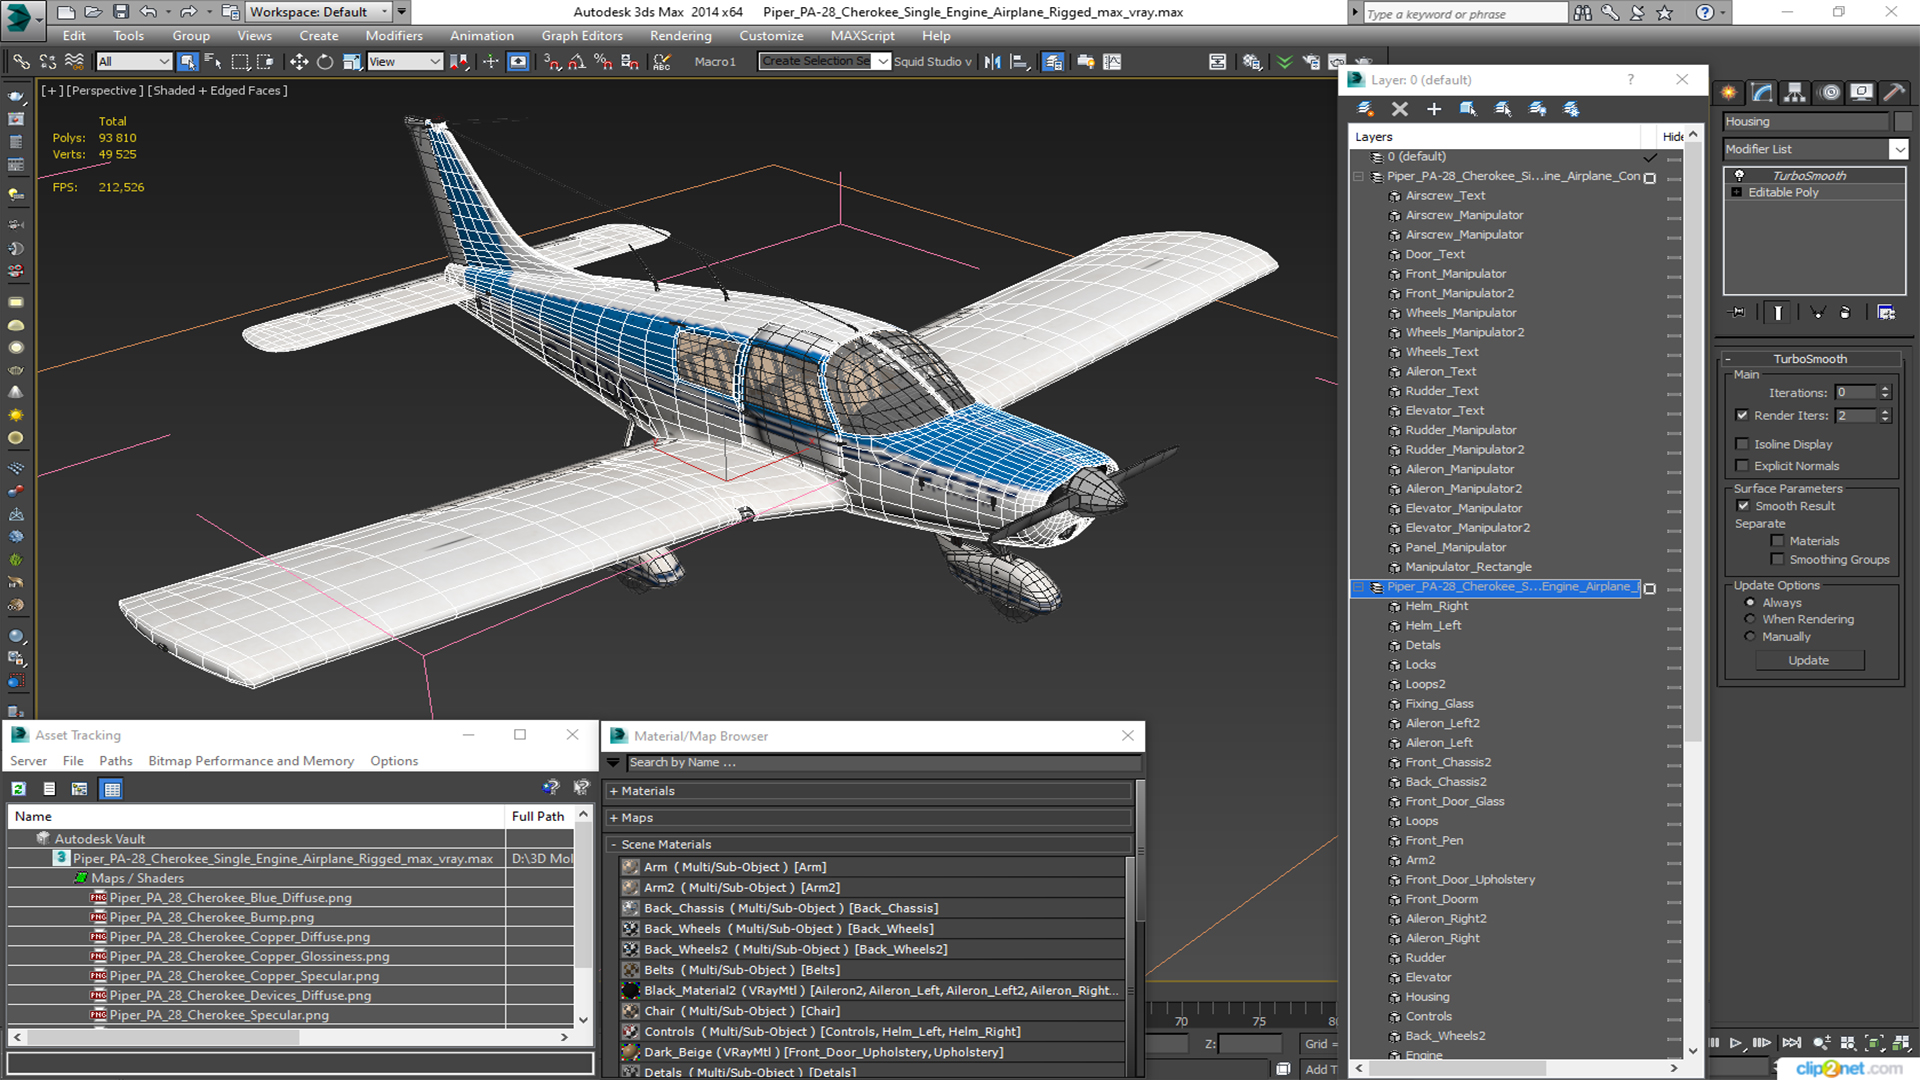Create New Layer icon in Layer dialog
The width and height of the screenshot is (1920, 1080).
[x=1365, y=109]
